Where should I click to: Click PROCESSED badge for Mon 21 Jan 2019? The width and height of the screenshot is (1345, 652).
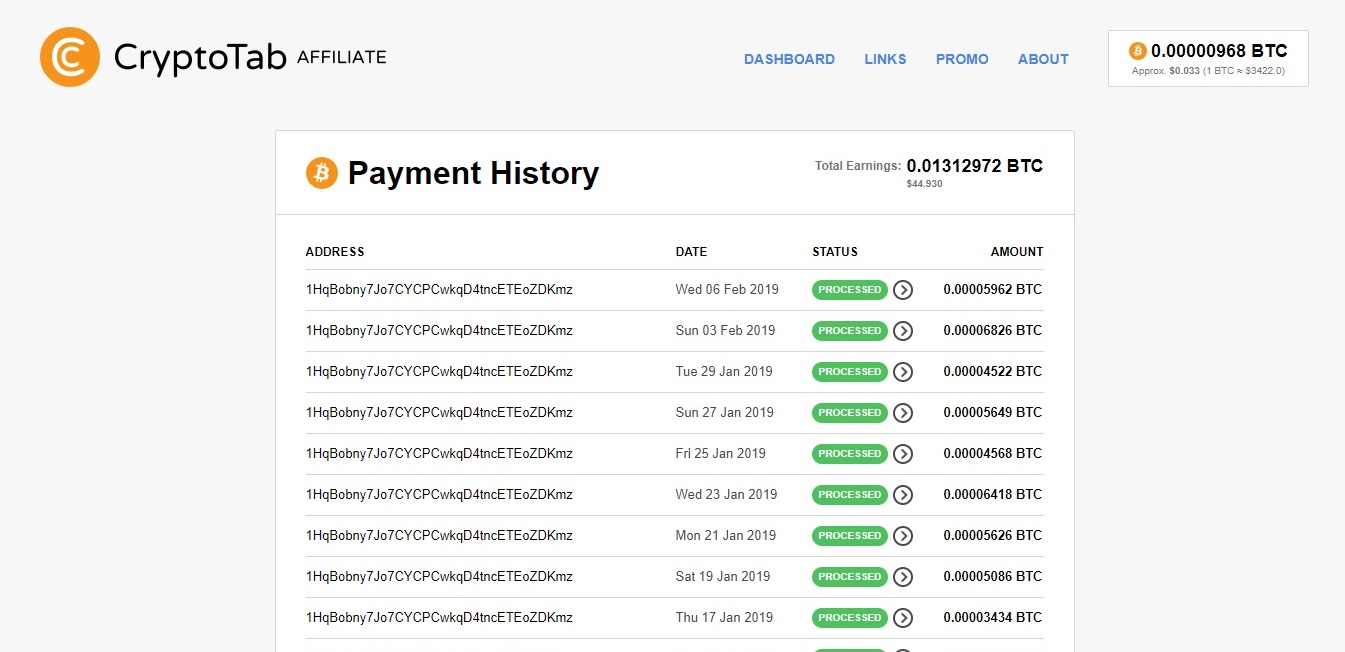click(850, 536)
